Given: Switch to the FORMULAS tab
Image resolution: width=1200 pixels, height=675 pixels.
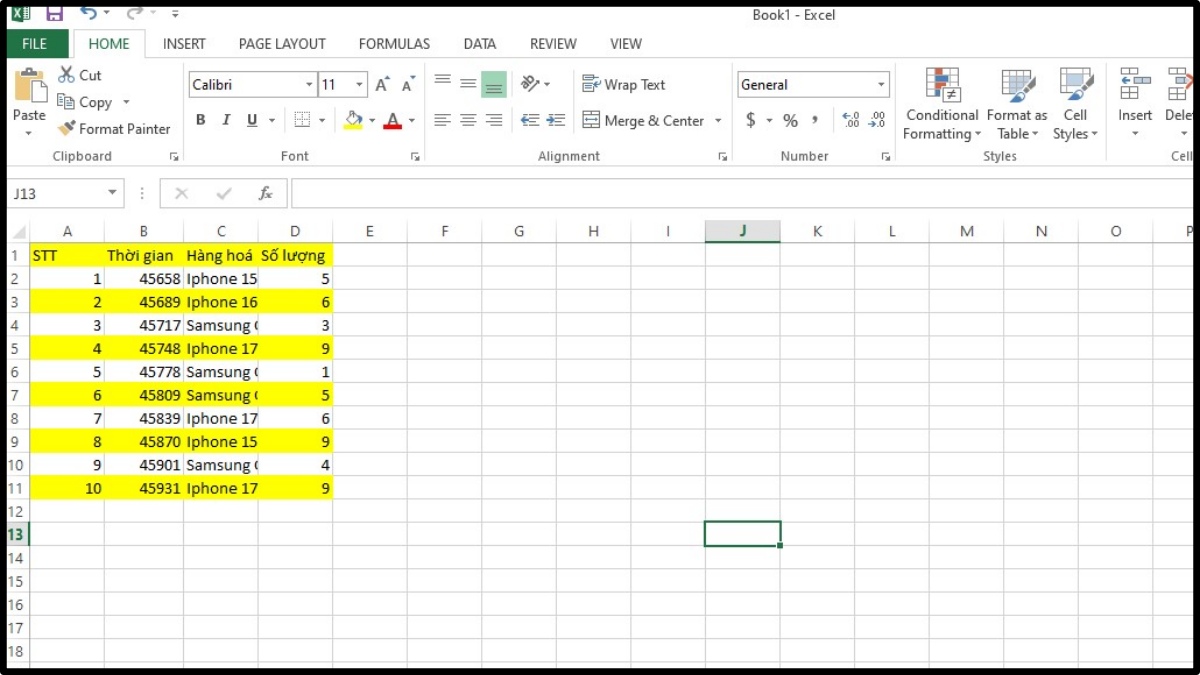Looking at the screenshot, I should [394, 44].
